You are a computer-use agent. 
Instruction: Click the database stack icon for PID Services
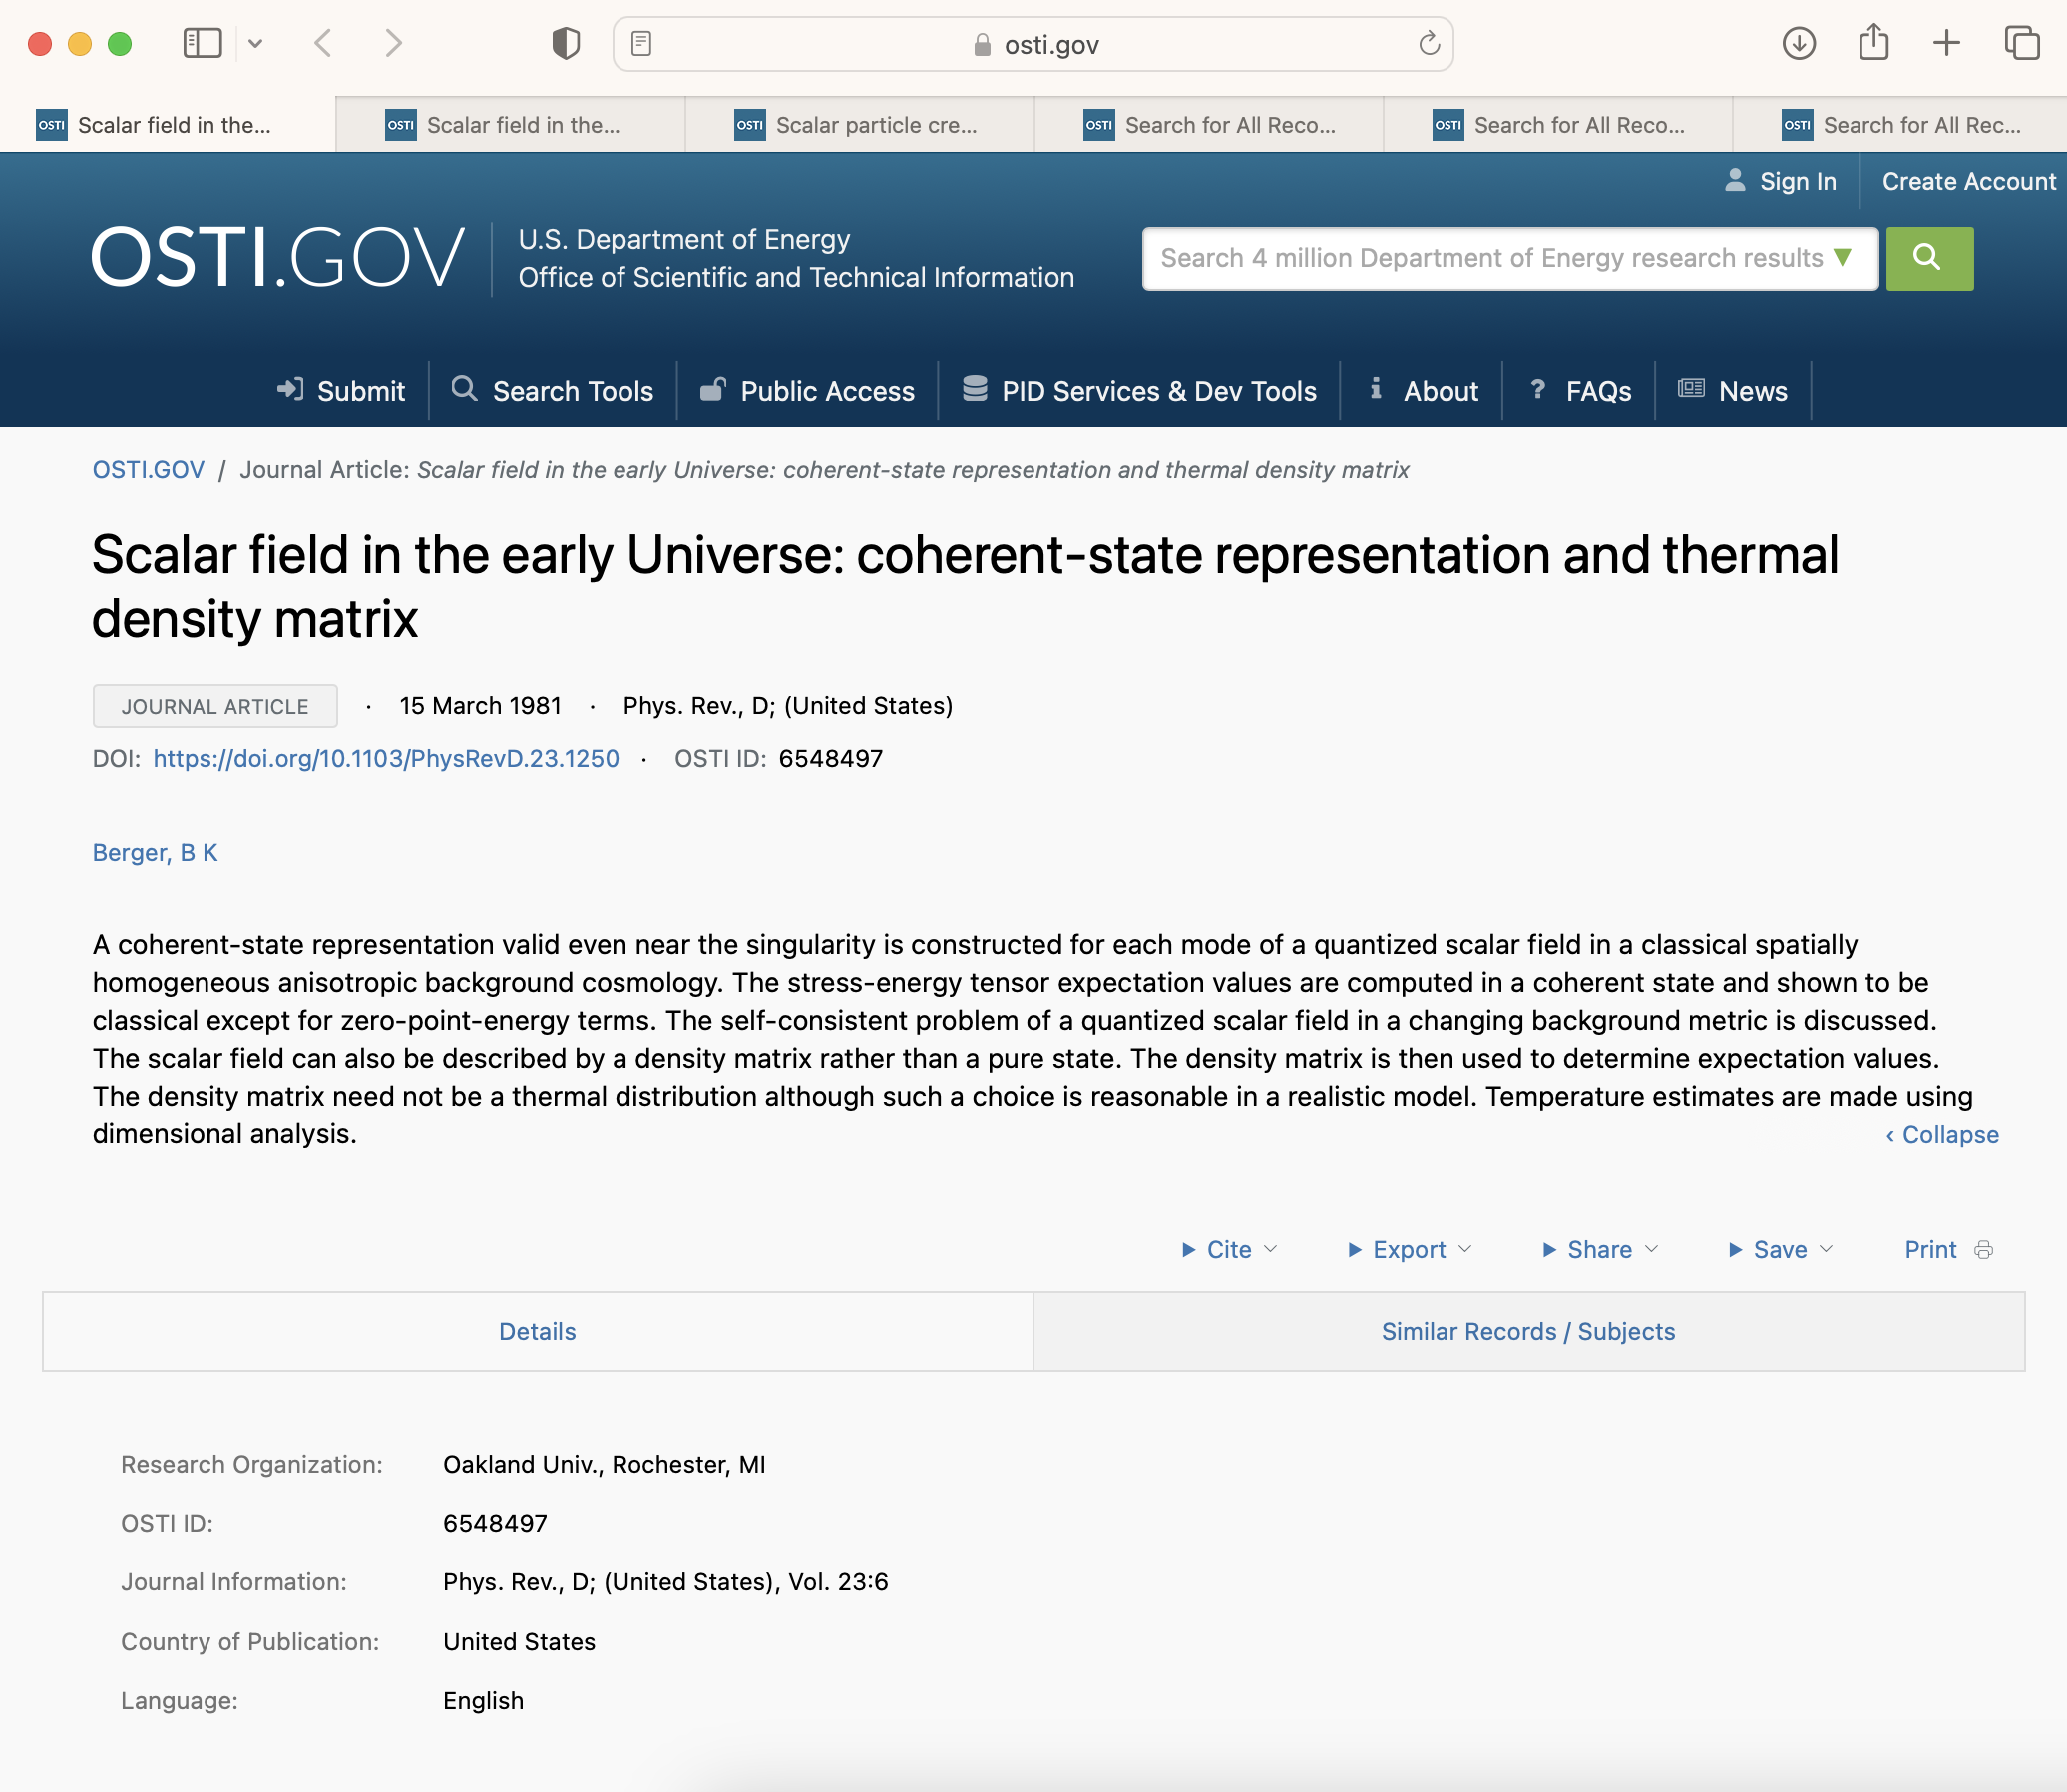[x=975, y=388]
